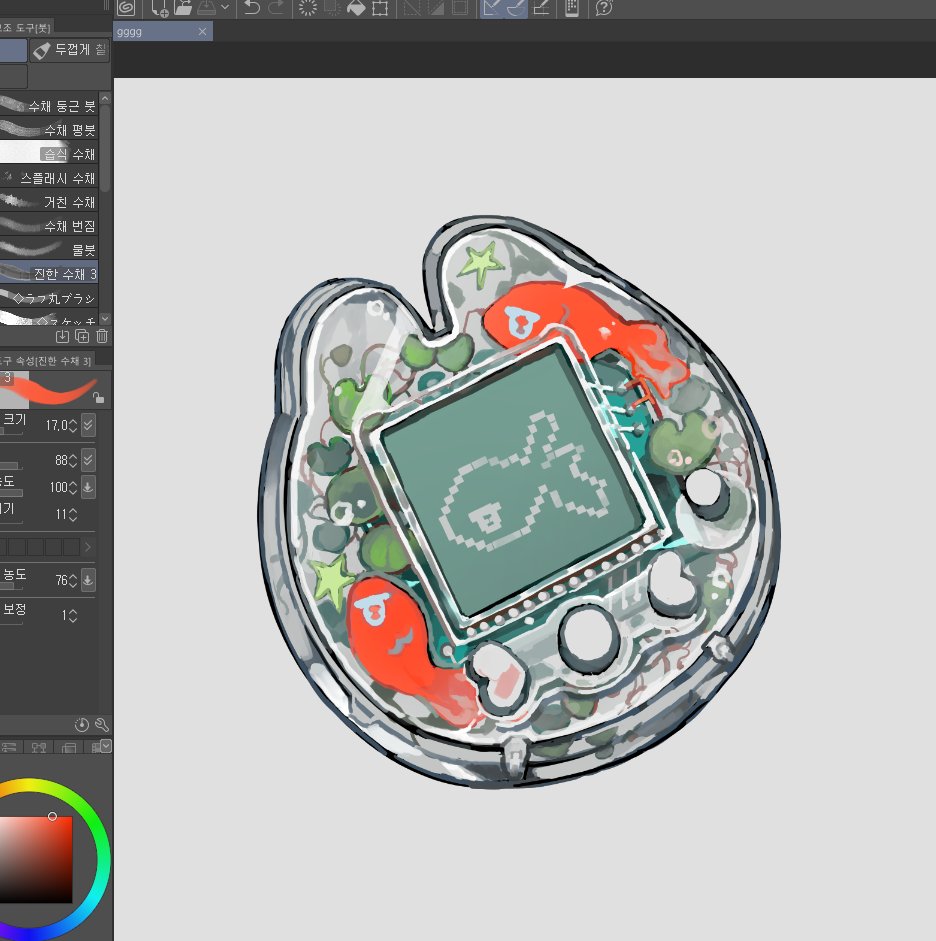Viewport: 936px width, 941px height.
Task: Reset tool properties with clock-arrow icon
Action: (x=82, y=725)
